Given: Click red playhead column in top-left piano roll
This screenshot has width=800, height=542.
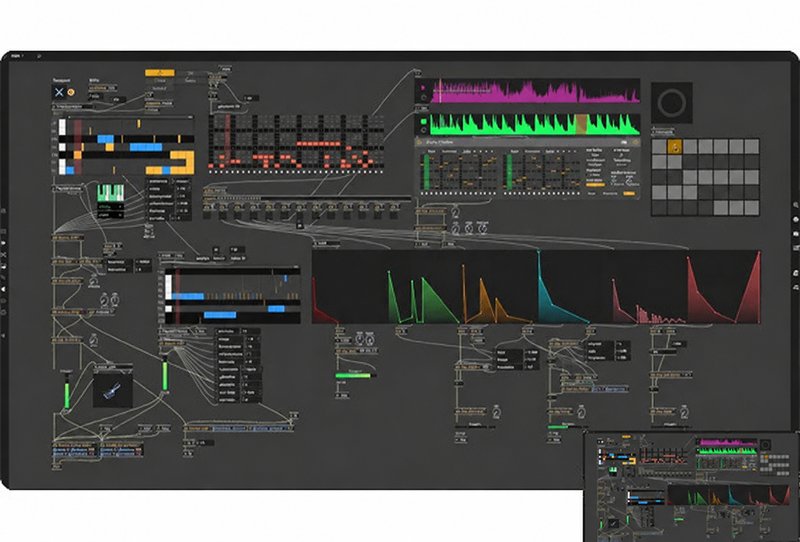Looking at the screenshot, I should (78, 146).
